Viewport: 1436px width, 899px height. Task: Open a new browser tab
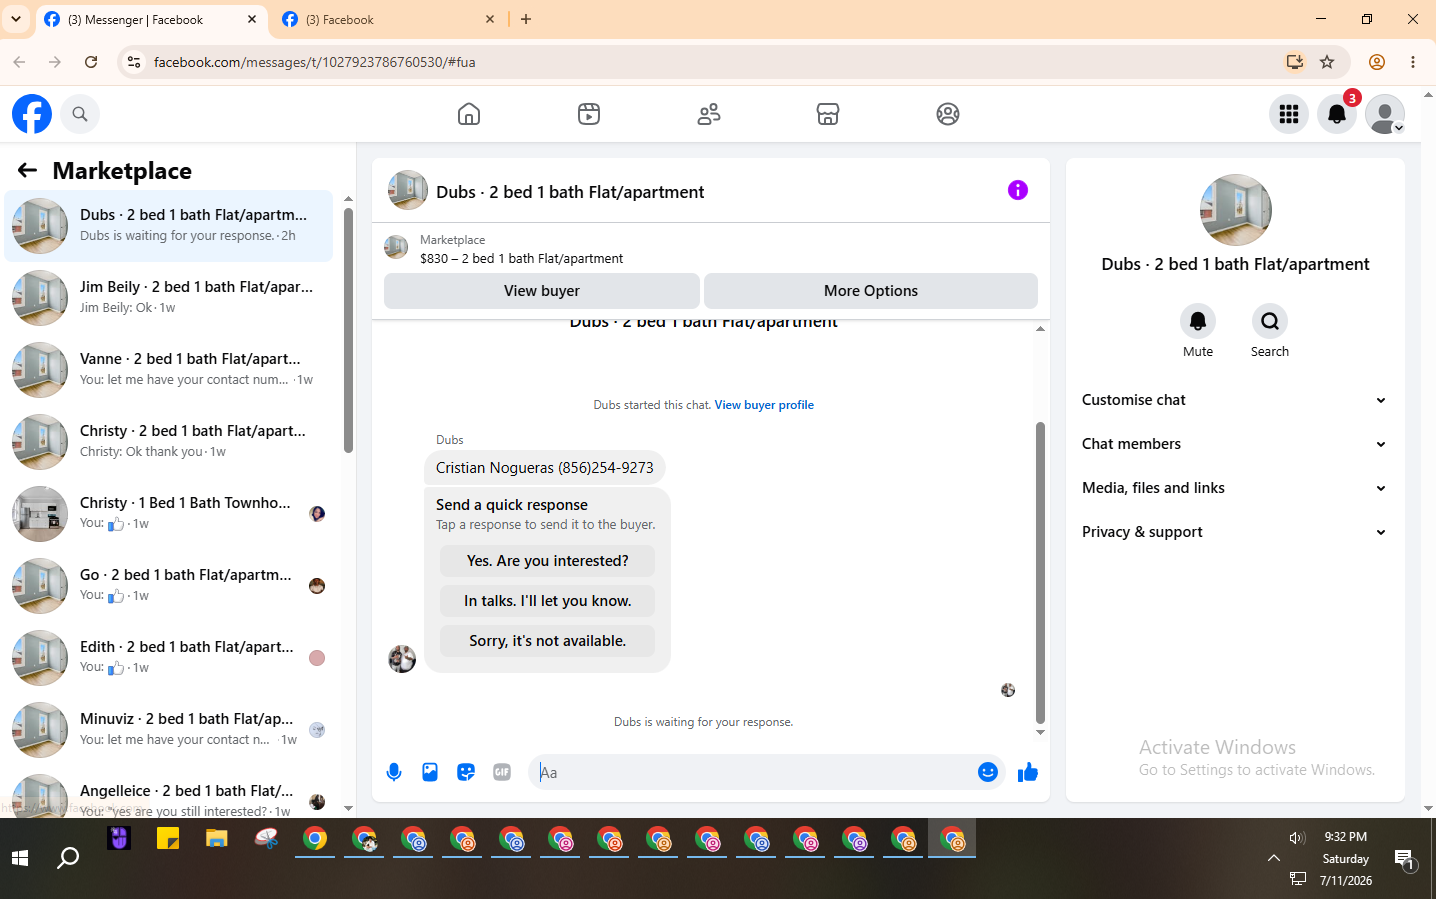526,19
